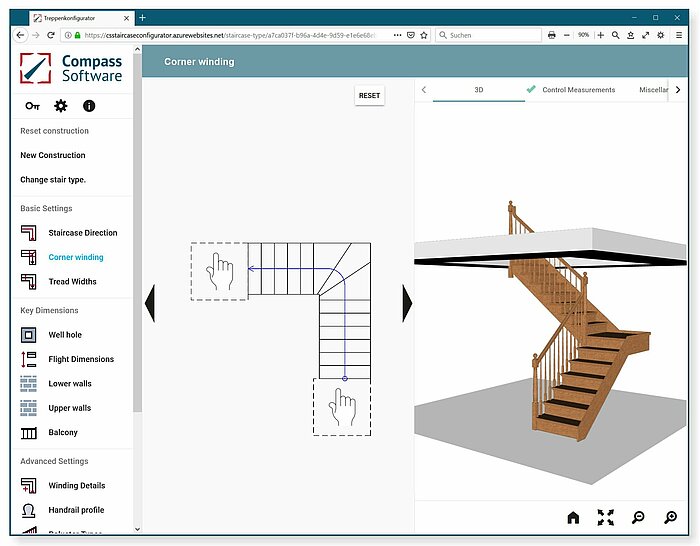Click sidebar scroll down arrow
Viewport: 700px width, 546px height.
(x=138, y=529)
